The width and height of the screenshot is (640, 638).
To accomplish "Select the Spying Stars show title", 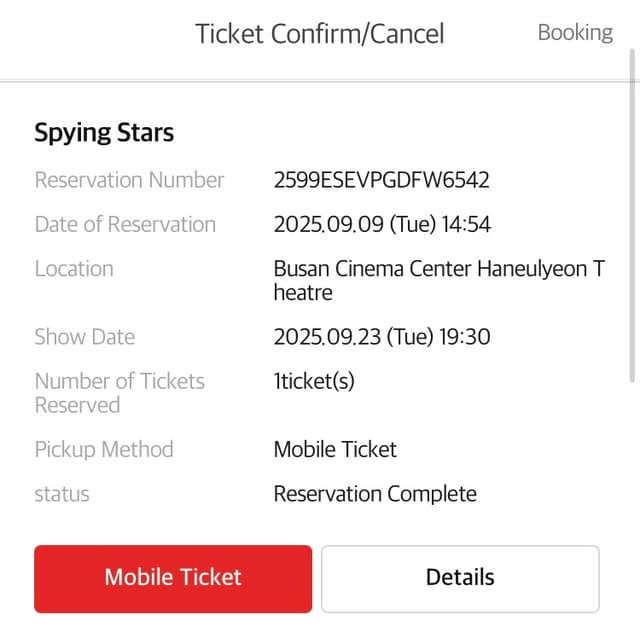I will (104, 133).
